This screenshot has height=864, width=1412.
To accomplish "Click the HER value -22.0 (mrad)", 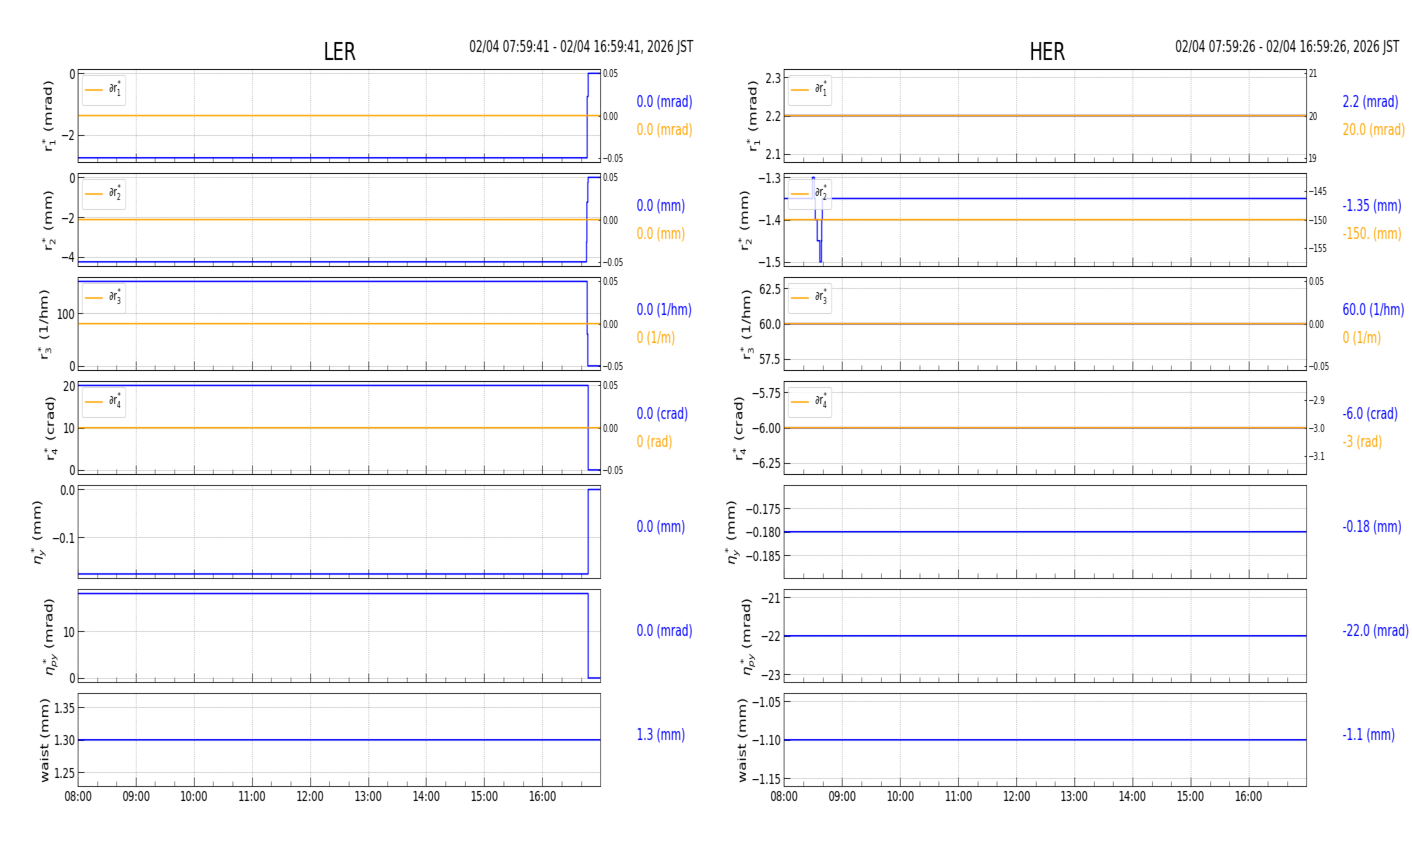I will tap(1375, 631).
